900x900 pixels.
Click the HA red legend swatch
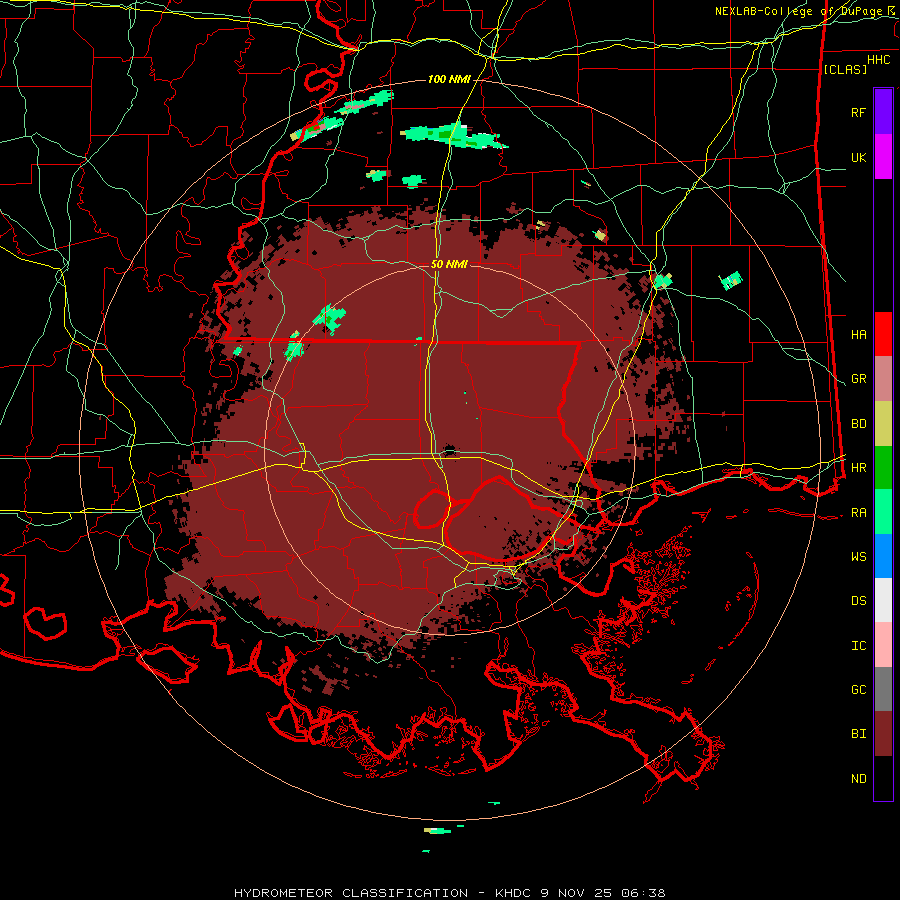click(883, 334)
